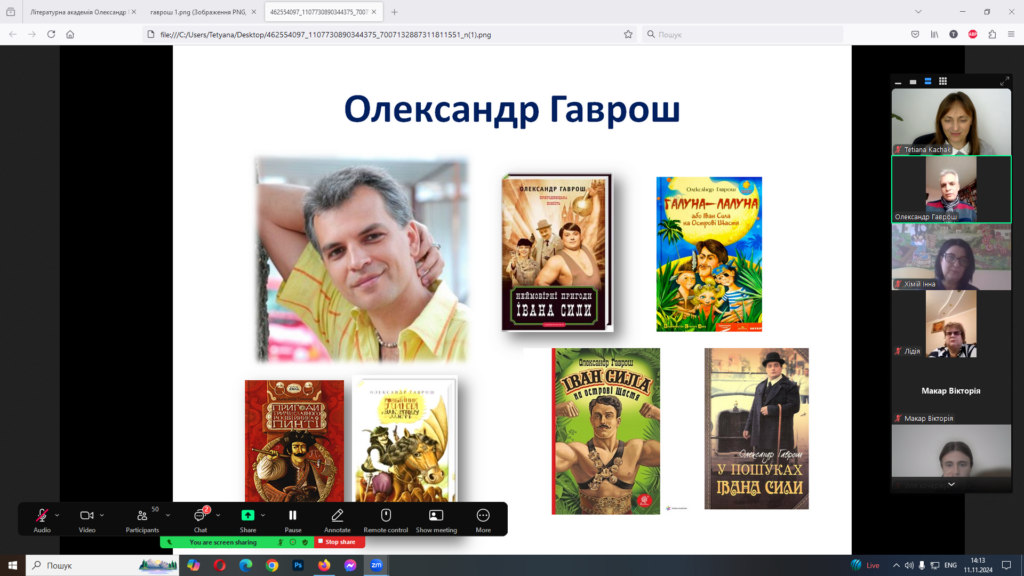1024x576 pixels.
Task: Open the Zoom Chat with unread messages
Action: pyautogui.click(x=200, y=516)
